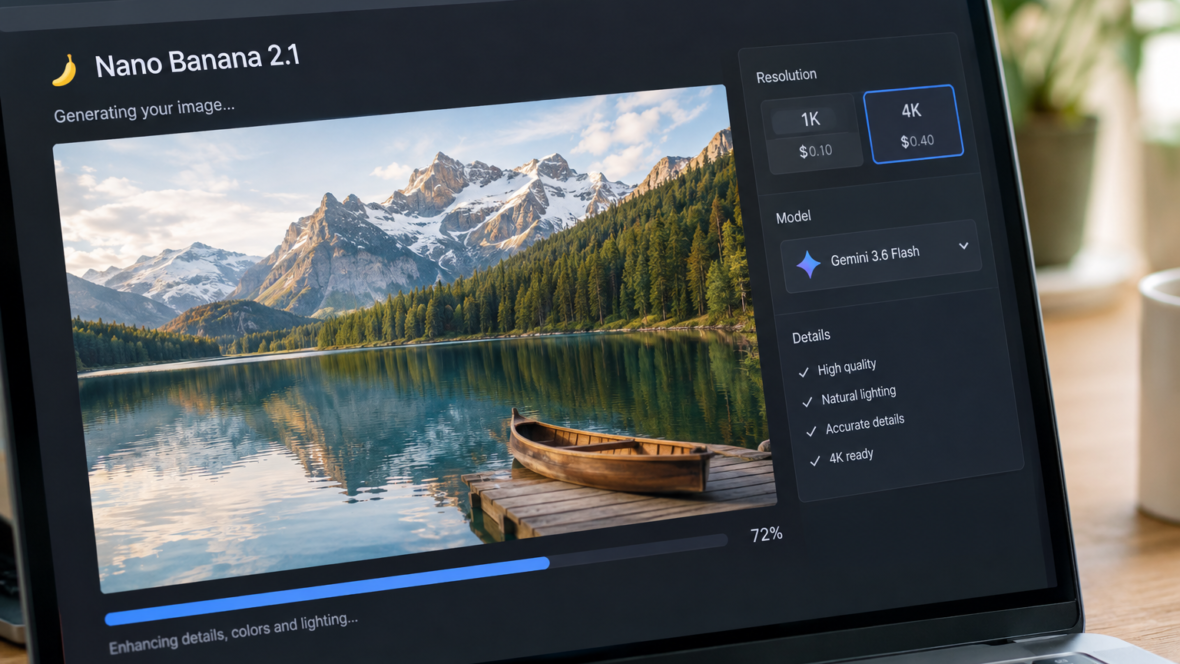This screenshot has height=664, width=1180.
Task: Toggle the Natural lighting checkmark
Action: 807,401
